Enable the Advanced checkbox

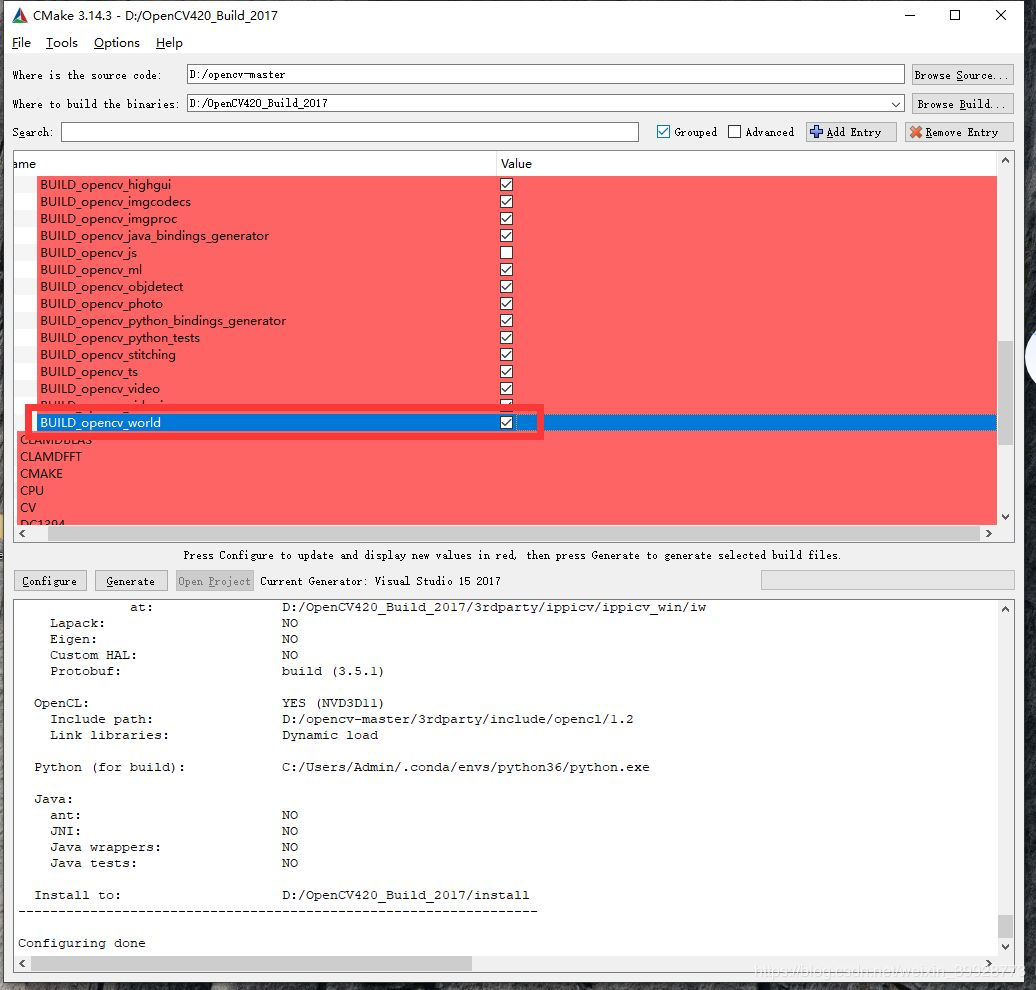pos(734,132)
